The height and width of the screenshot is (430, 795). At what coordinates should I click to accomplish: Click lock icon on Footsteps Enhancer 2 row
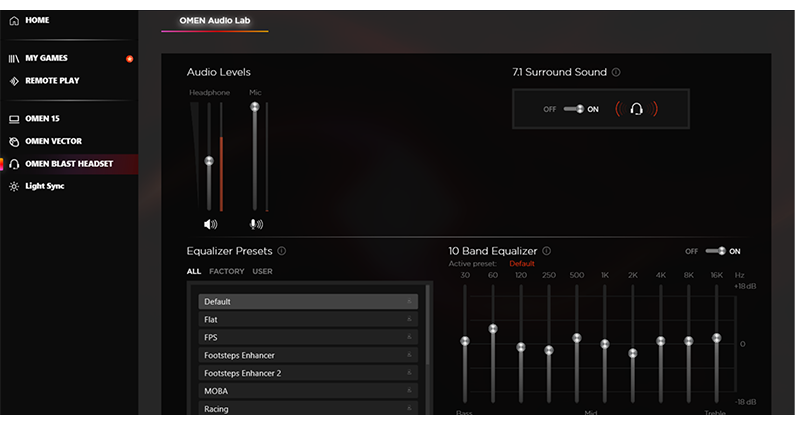tap(409, 373)
